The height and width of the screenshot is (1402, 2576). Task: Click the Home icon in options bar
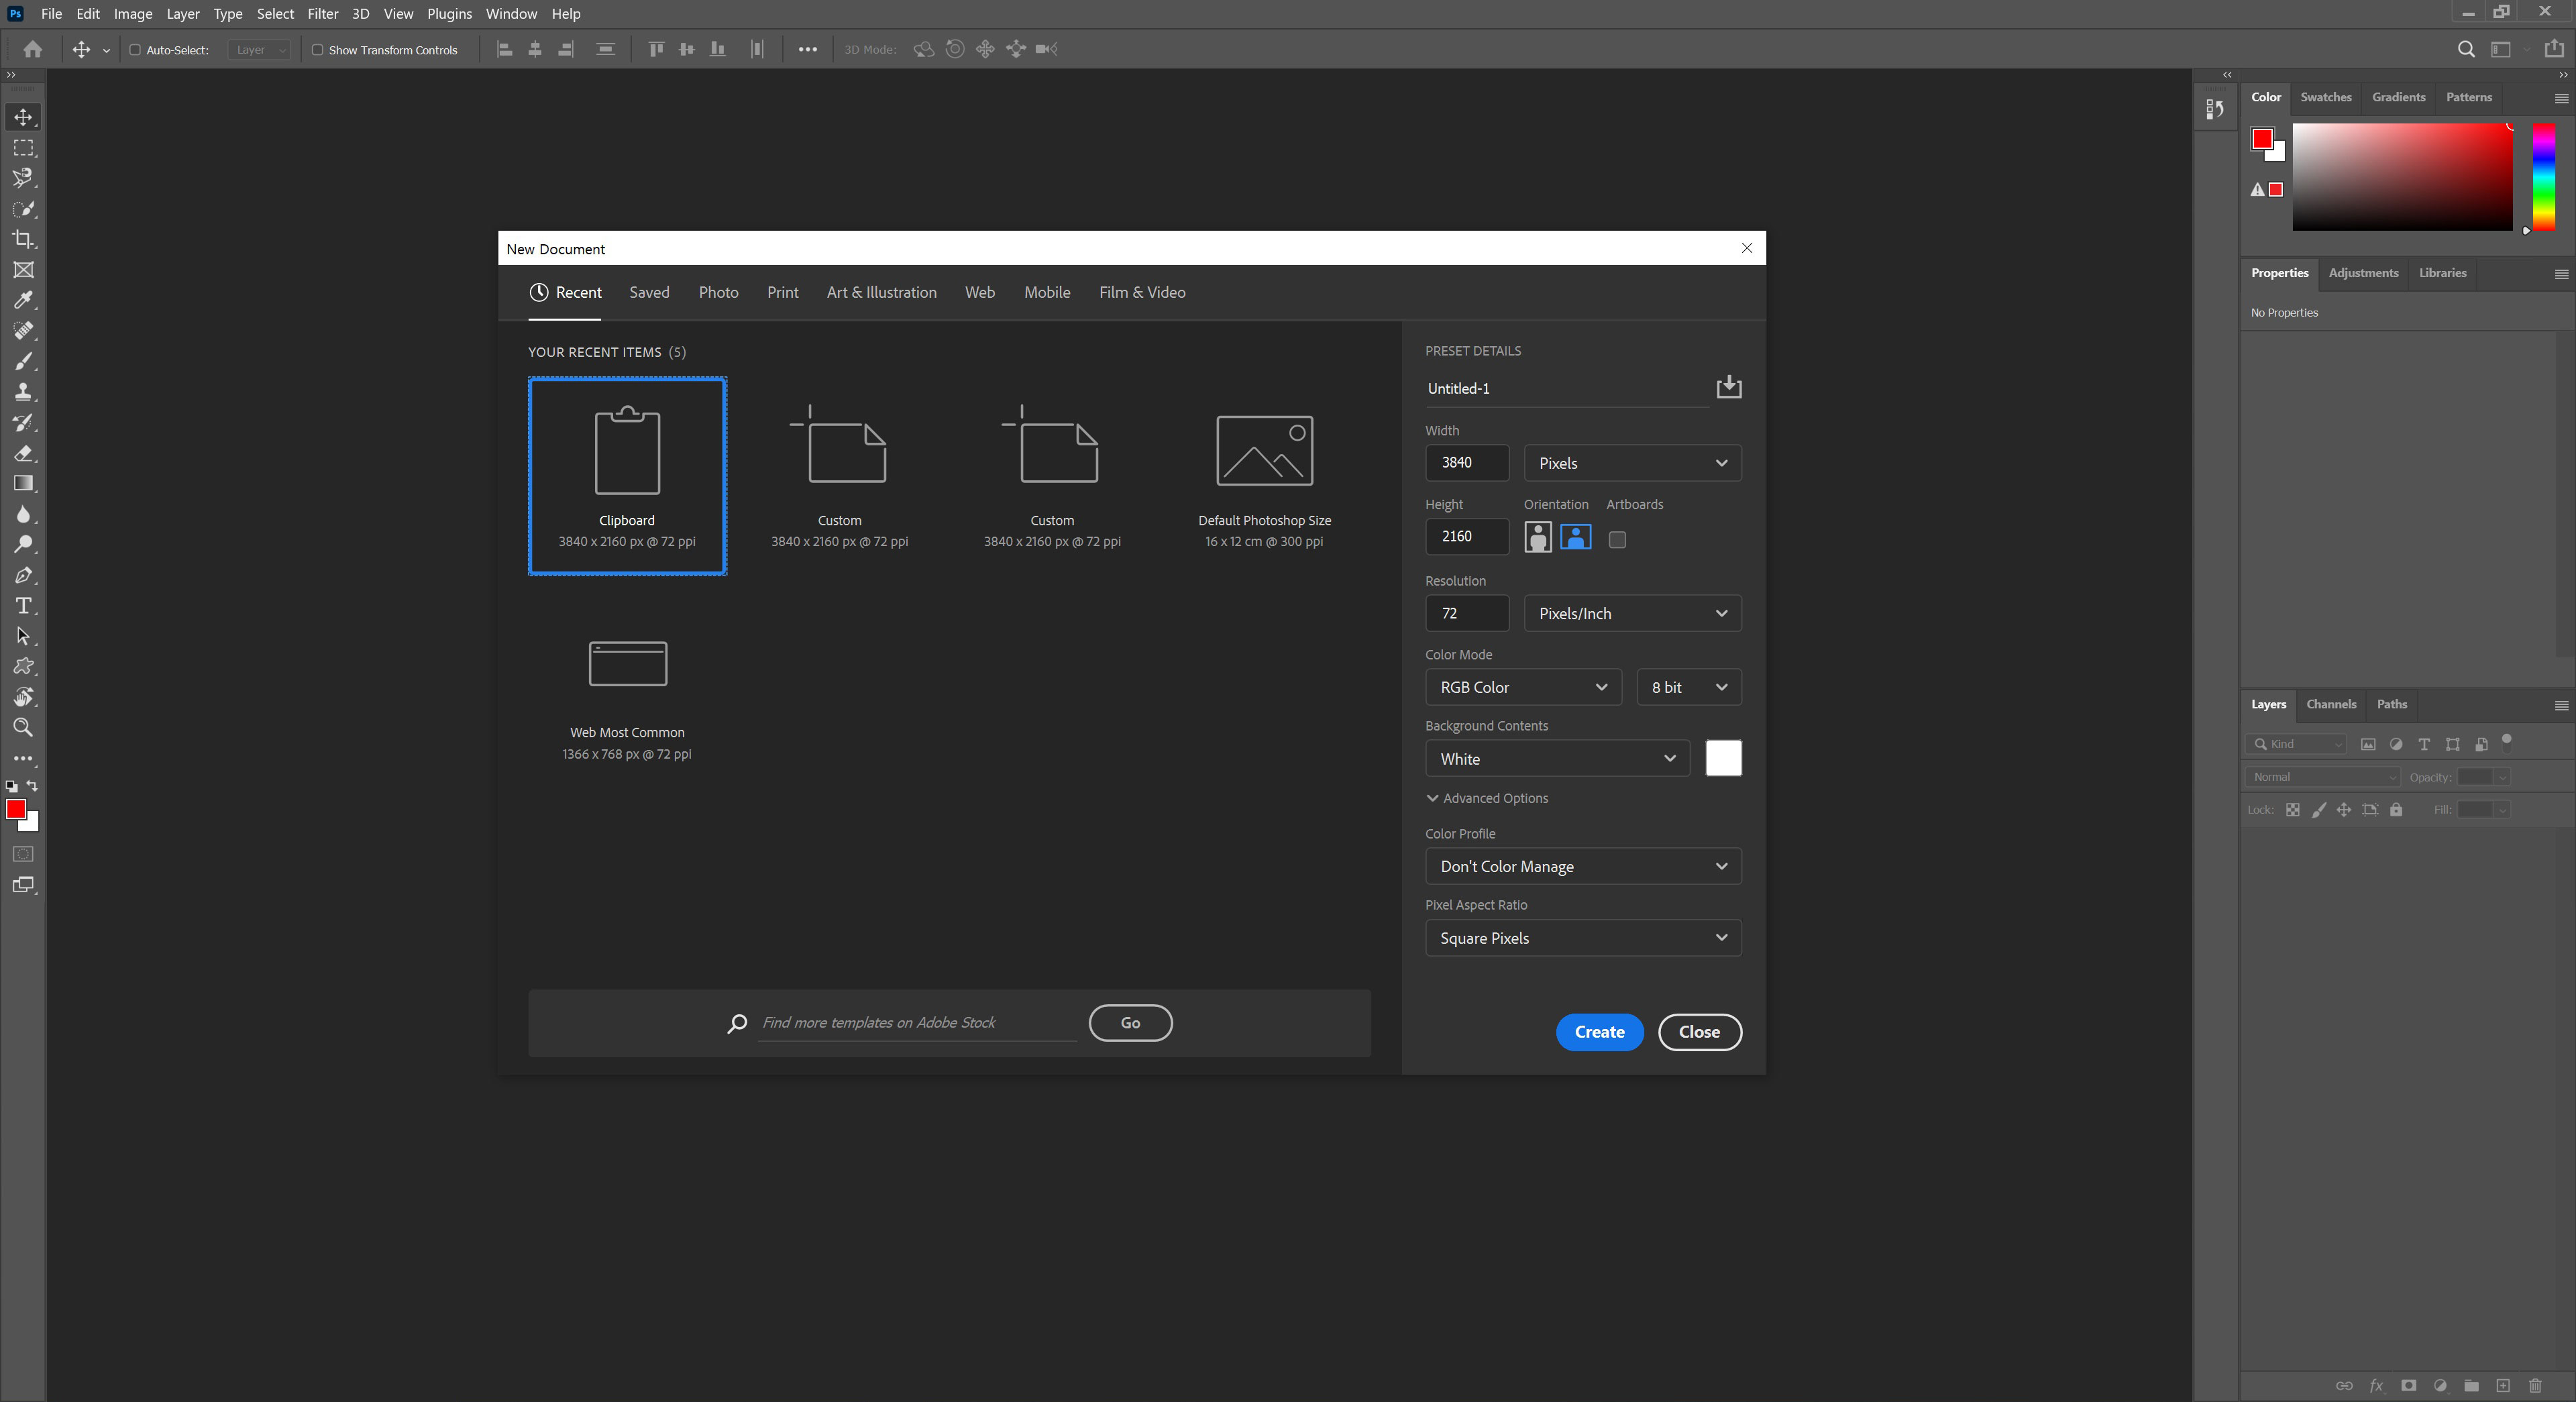click(x=33, y=49)
